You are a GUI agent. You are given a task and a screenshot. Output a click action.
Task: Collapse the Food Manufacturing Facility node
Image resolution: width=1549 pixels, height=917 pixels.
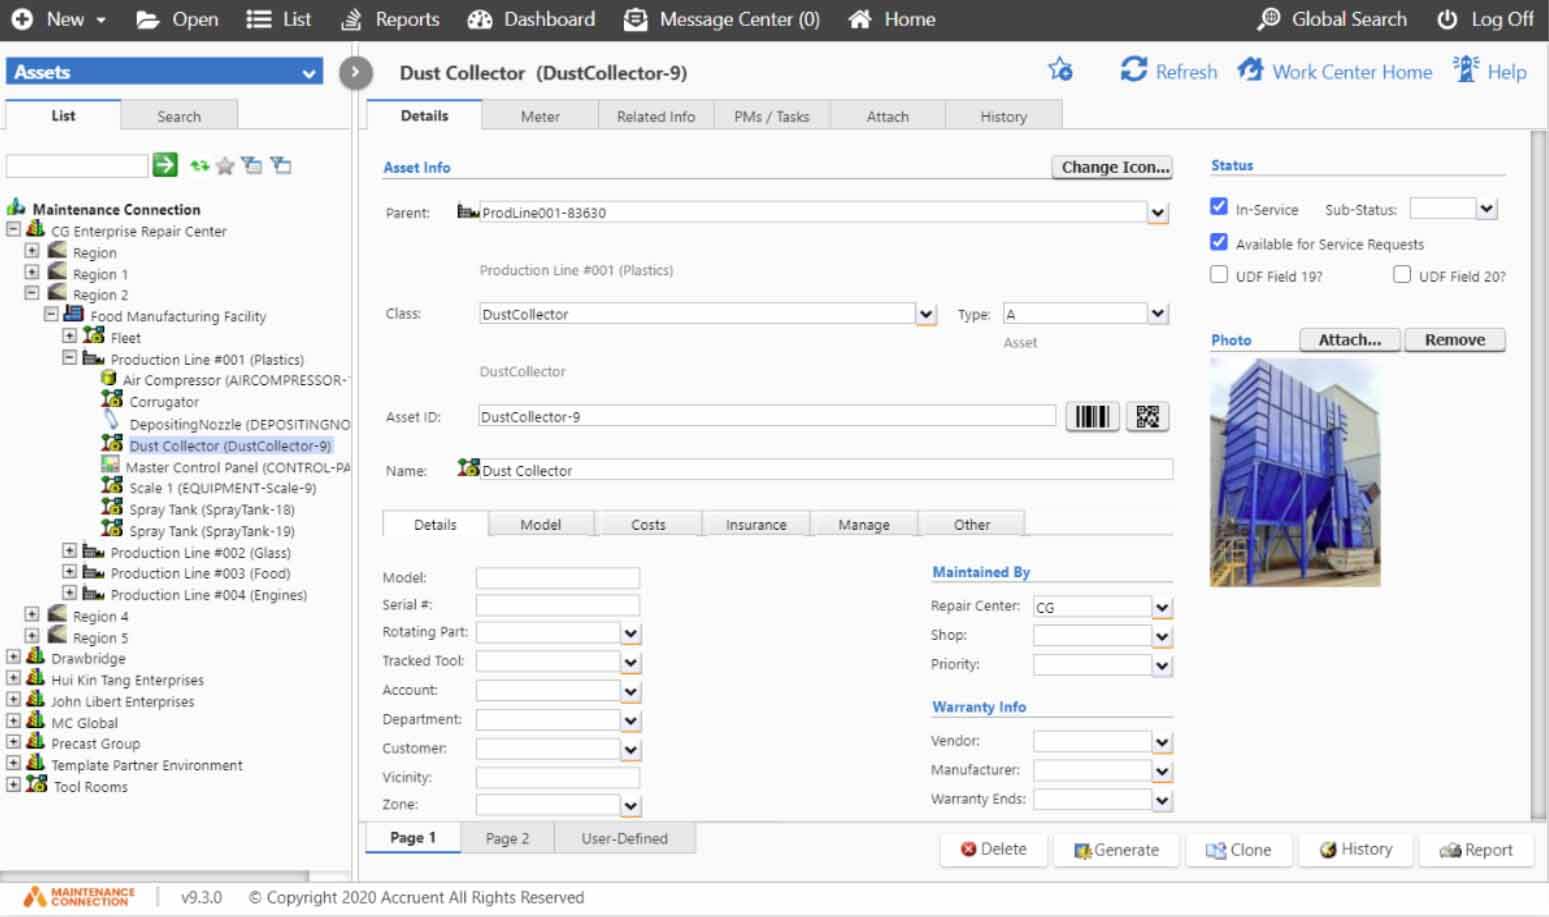[50, 314]
